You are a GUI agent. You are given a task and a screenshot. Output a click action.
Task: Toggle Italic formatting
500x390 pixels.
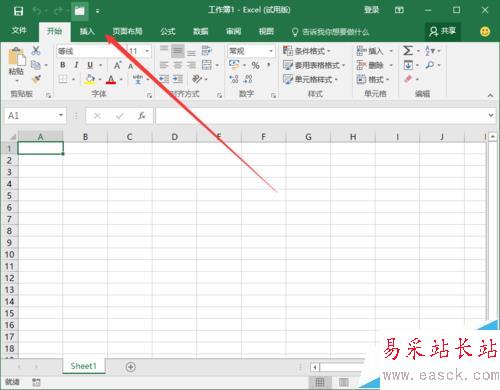coord(76,65)
